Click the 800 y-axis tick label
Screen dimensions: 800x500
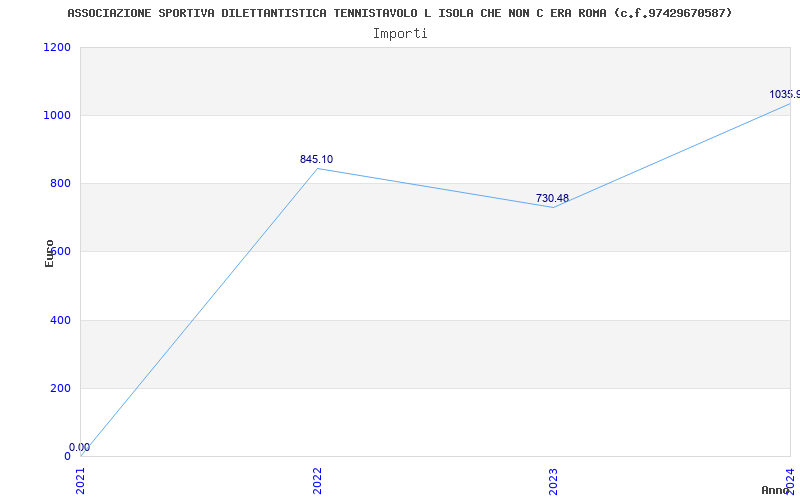pyautogui.click(x=60, y=183)
